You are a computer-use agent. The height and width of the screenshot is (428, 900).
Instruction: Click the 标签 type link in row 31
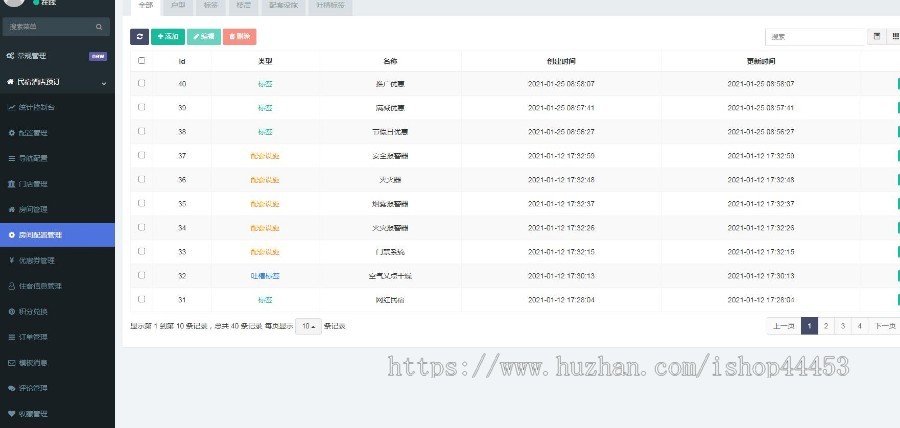click(265, 300)
